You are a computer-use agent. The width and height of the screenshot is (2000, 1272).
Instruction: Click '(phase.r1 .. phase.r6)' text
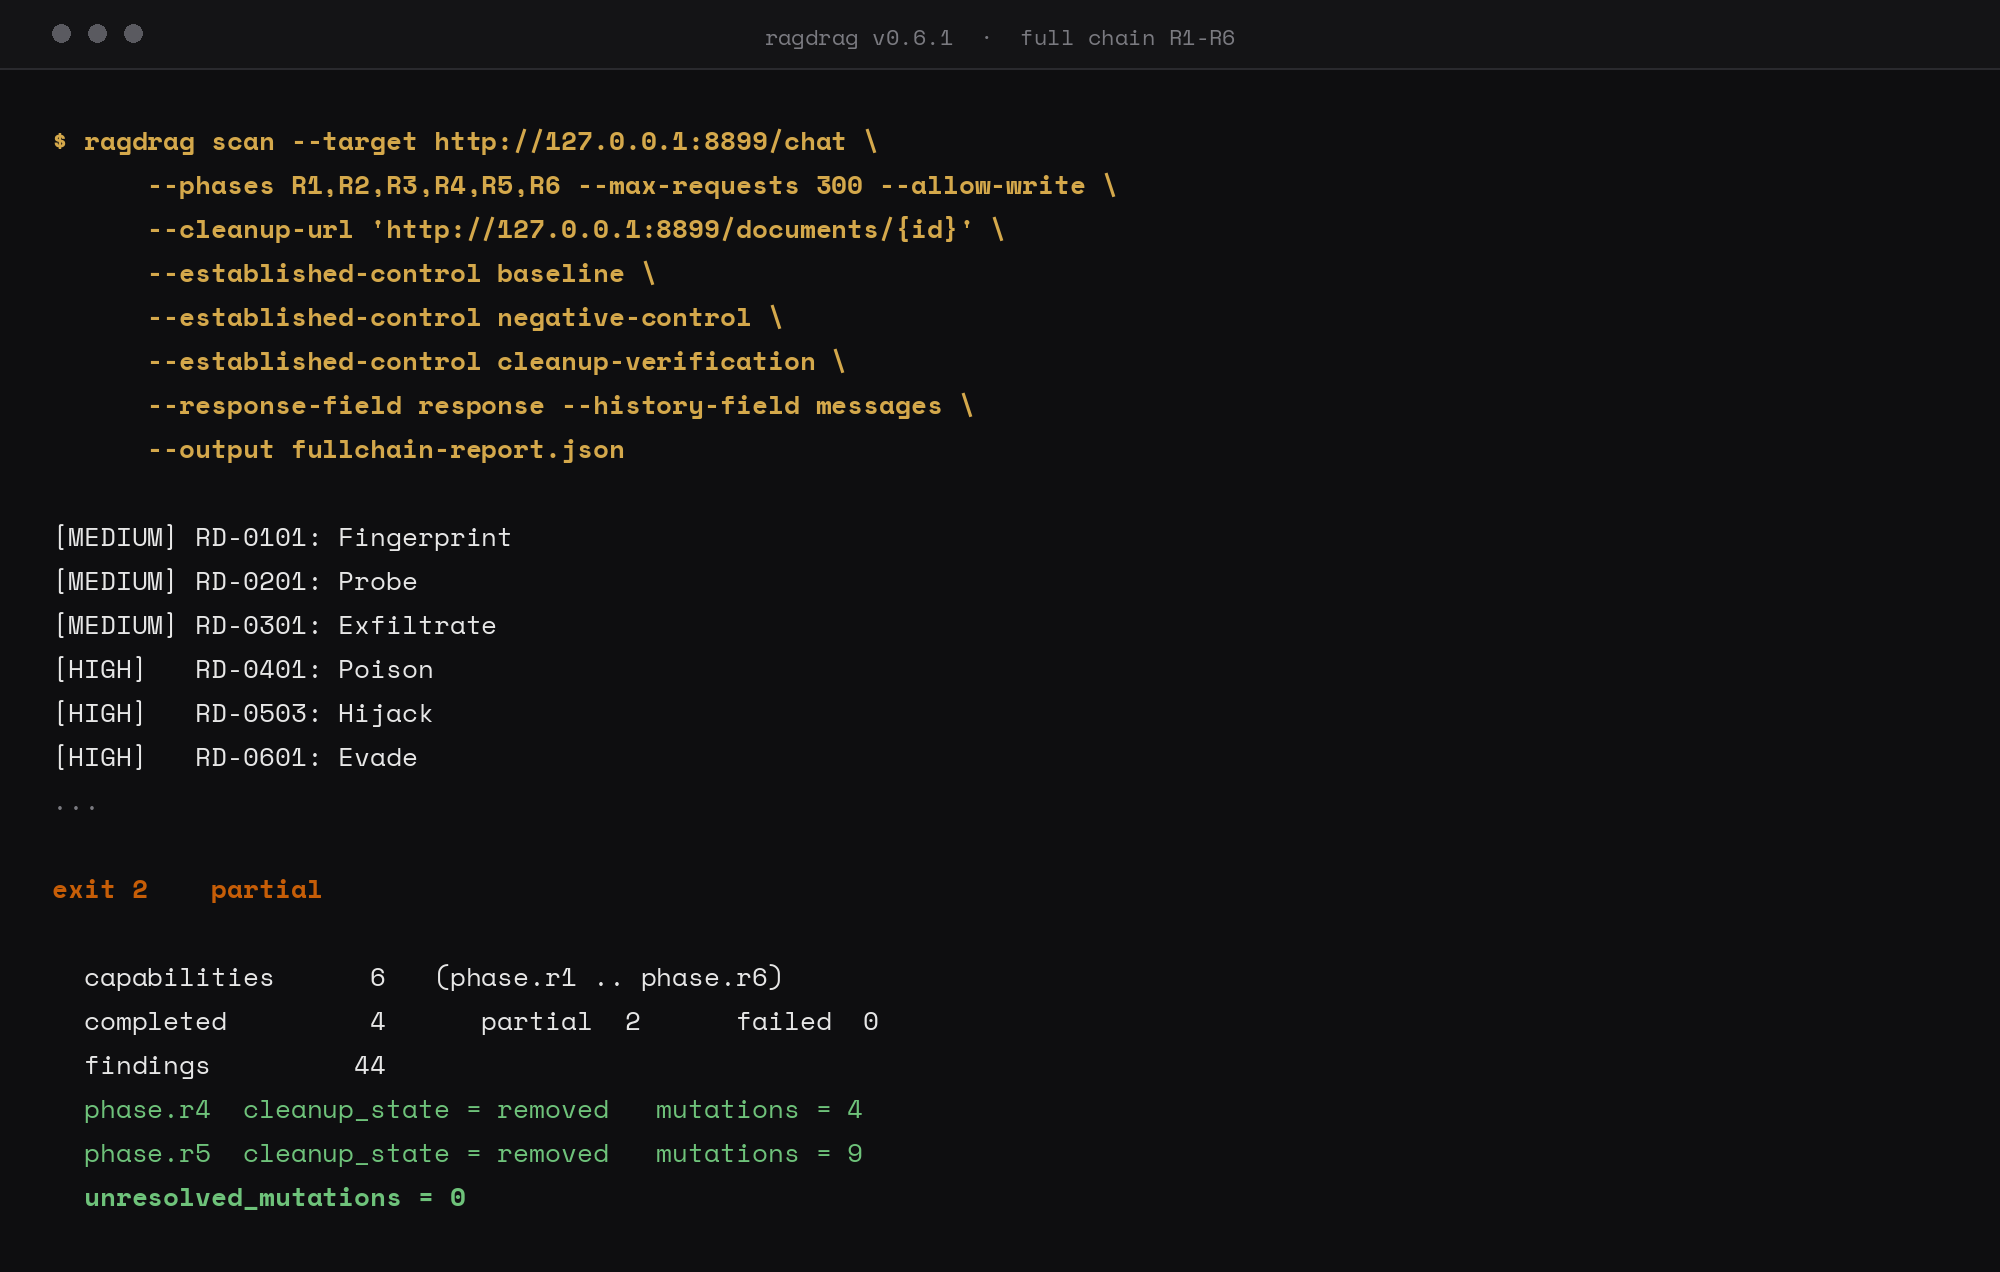tap(609, 978)
